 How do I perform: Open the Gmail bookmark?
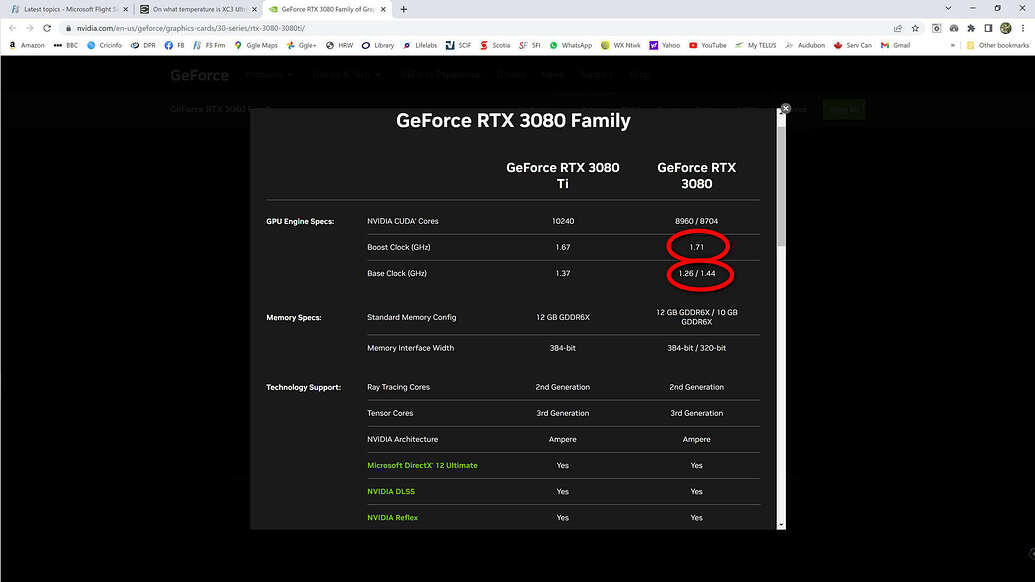897,45
